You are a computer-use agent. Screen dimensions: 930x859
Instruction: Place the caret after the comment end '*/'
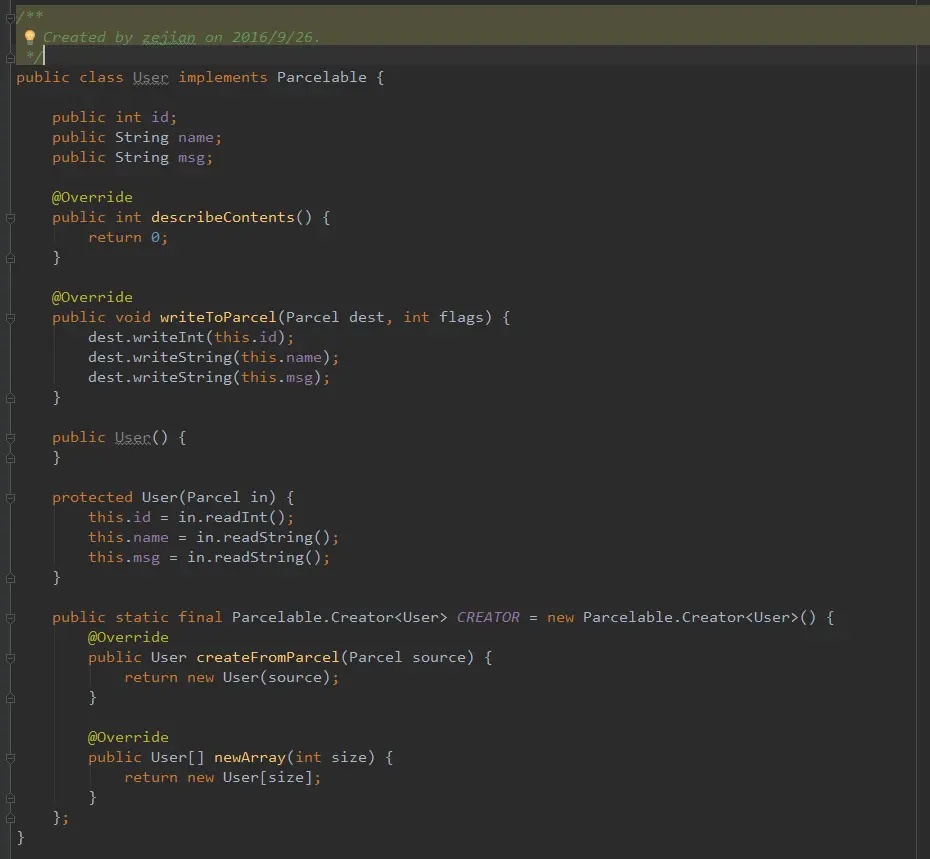44,56
